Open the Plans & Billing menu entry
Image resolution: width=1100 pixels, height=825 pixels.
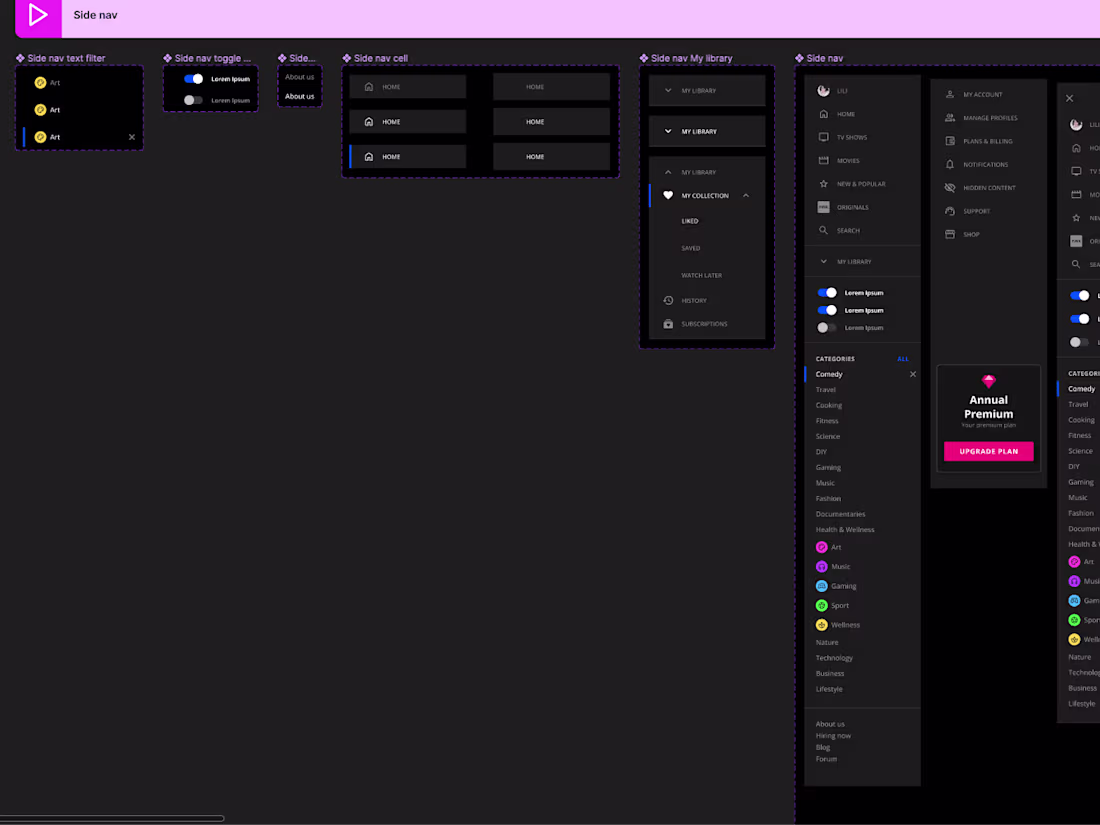(x=988, y=141)
